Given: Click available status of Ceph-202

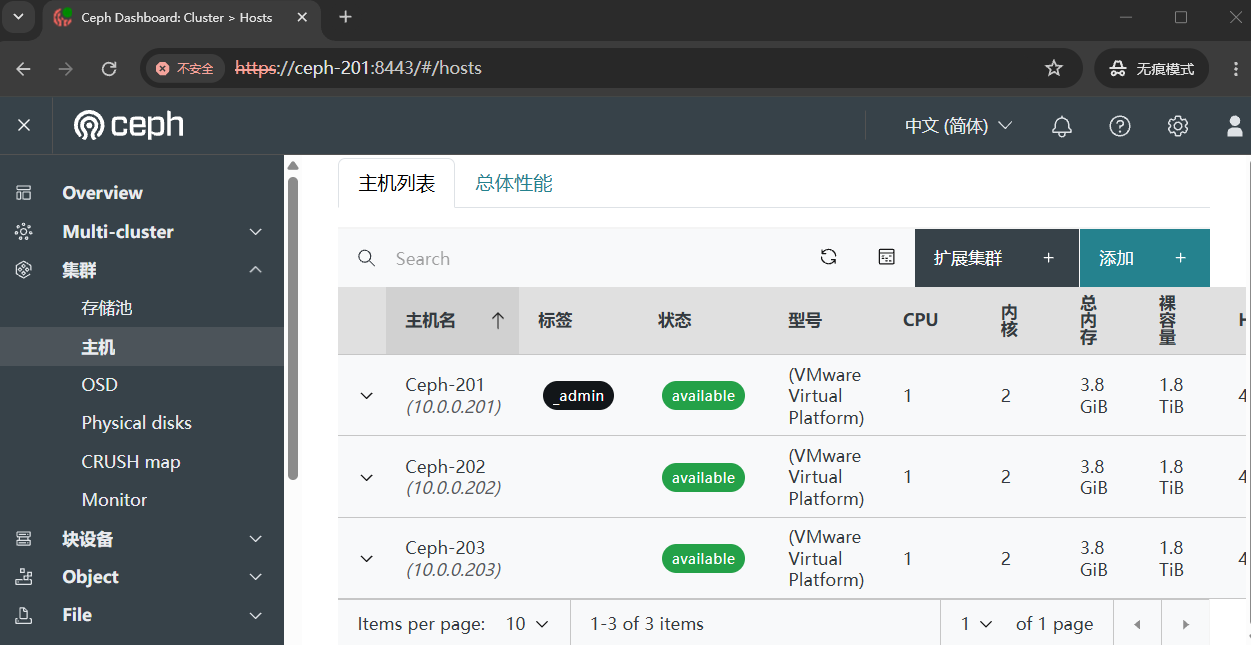Looking at the screenshot, I should tap(703, 478).
